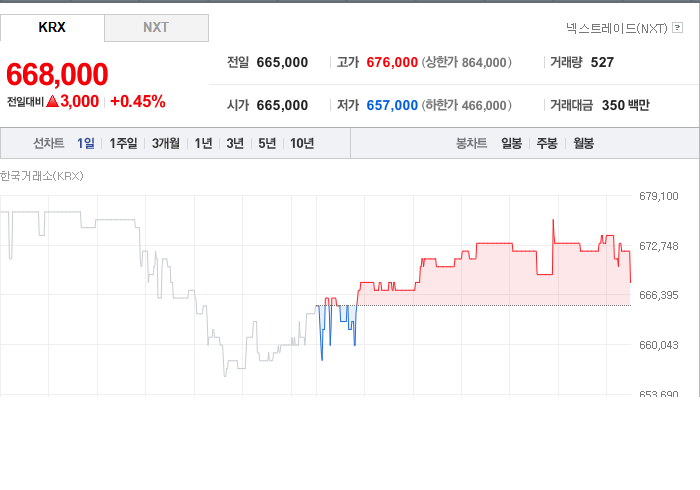The height and width of the screenshot is (490, 700).
Task: Click the 한국거래소(KRX) chart caption
Action: tap(42, 176)
